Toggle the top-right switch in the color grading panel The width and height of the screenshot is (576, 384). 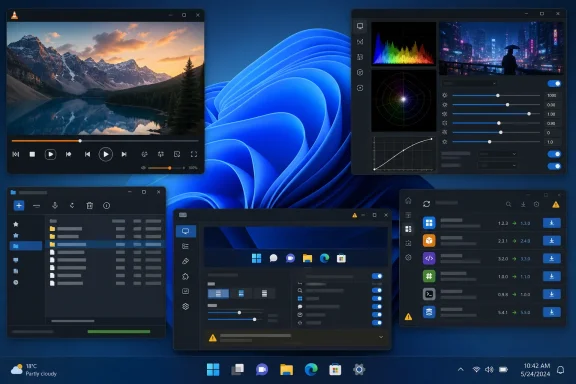(x=554, y=83)
